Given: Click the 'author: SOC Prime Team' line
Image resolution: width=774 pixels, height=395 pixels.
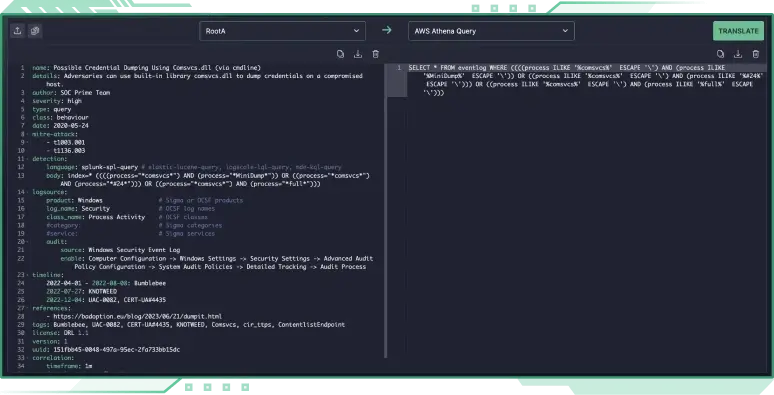Looking at the screenshot, I should 71,93.
